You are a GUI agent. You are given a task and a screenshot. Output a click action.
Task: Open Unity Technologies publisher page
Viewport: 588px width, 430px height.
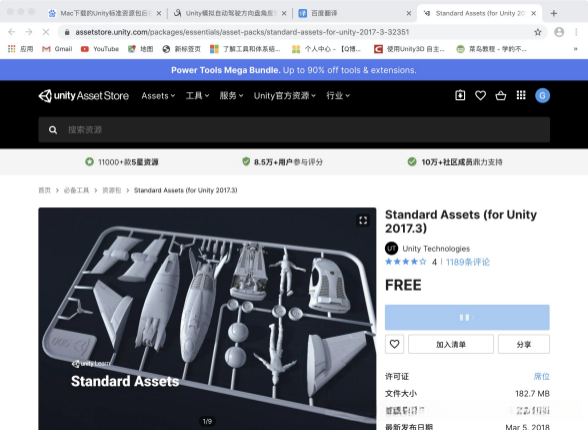click(x=436, y=249)
